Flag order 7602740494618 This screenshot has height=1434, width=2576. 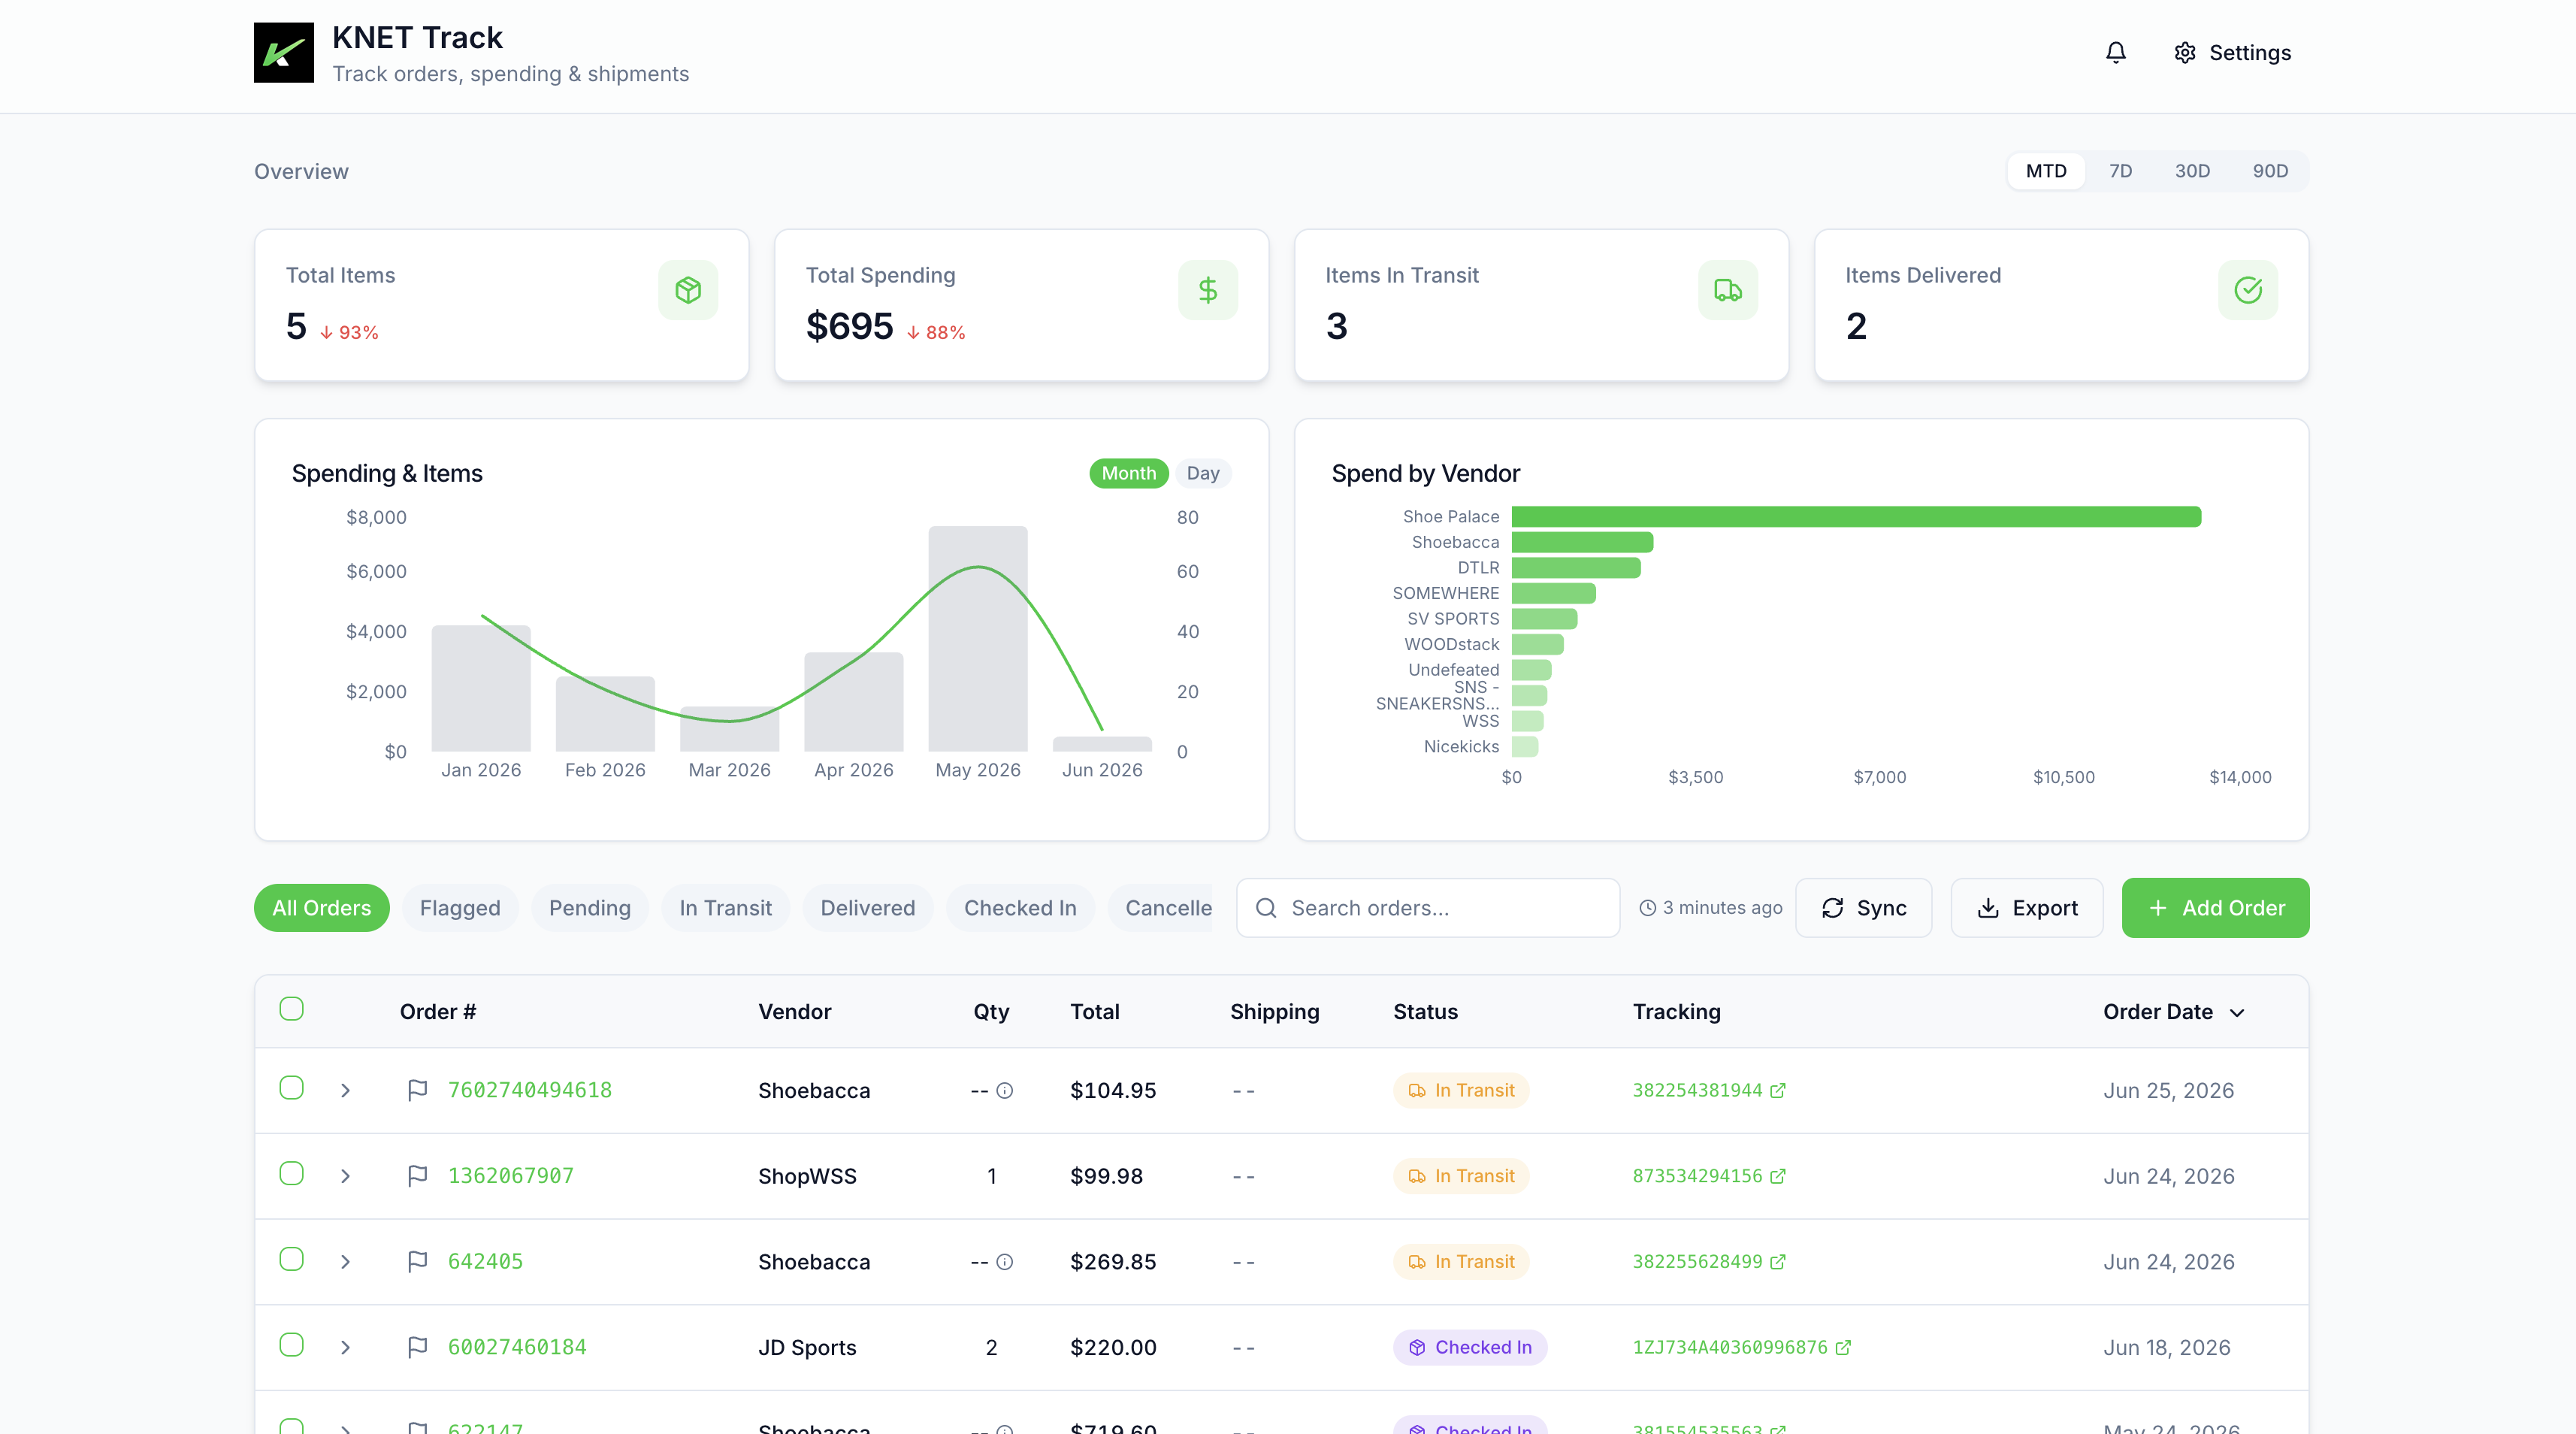coord(418,1090)
